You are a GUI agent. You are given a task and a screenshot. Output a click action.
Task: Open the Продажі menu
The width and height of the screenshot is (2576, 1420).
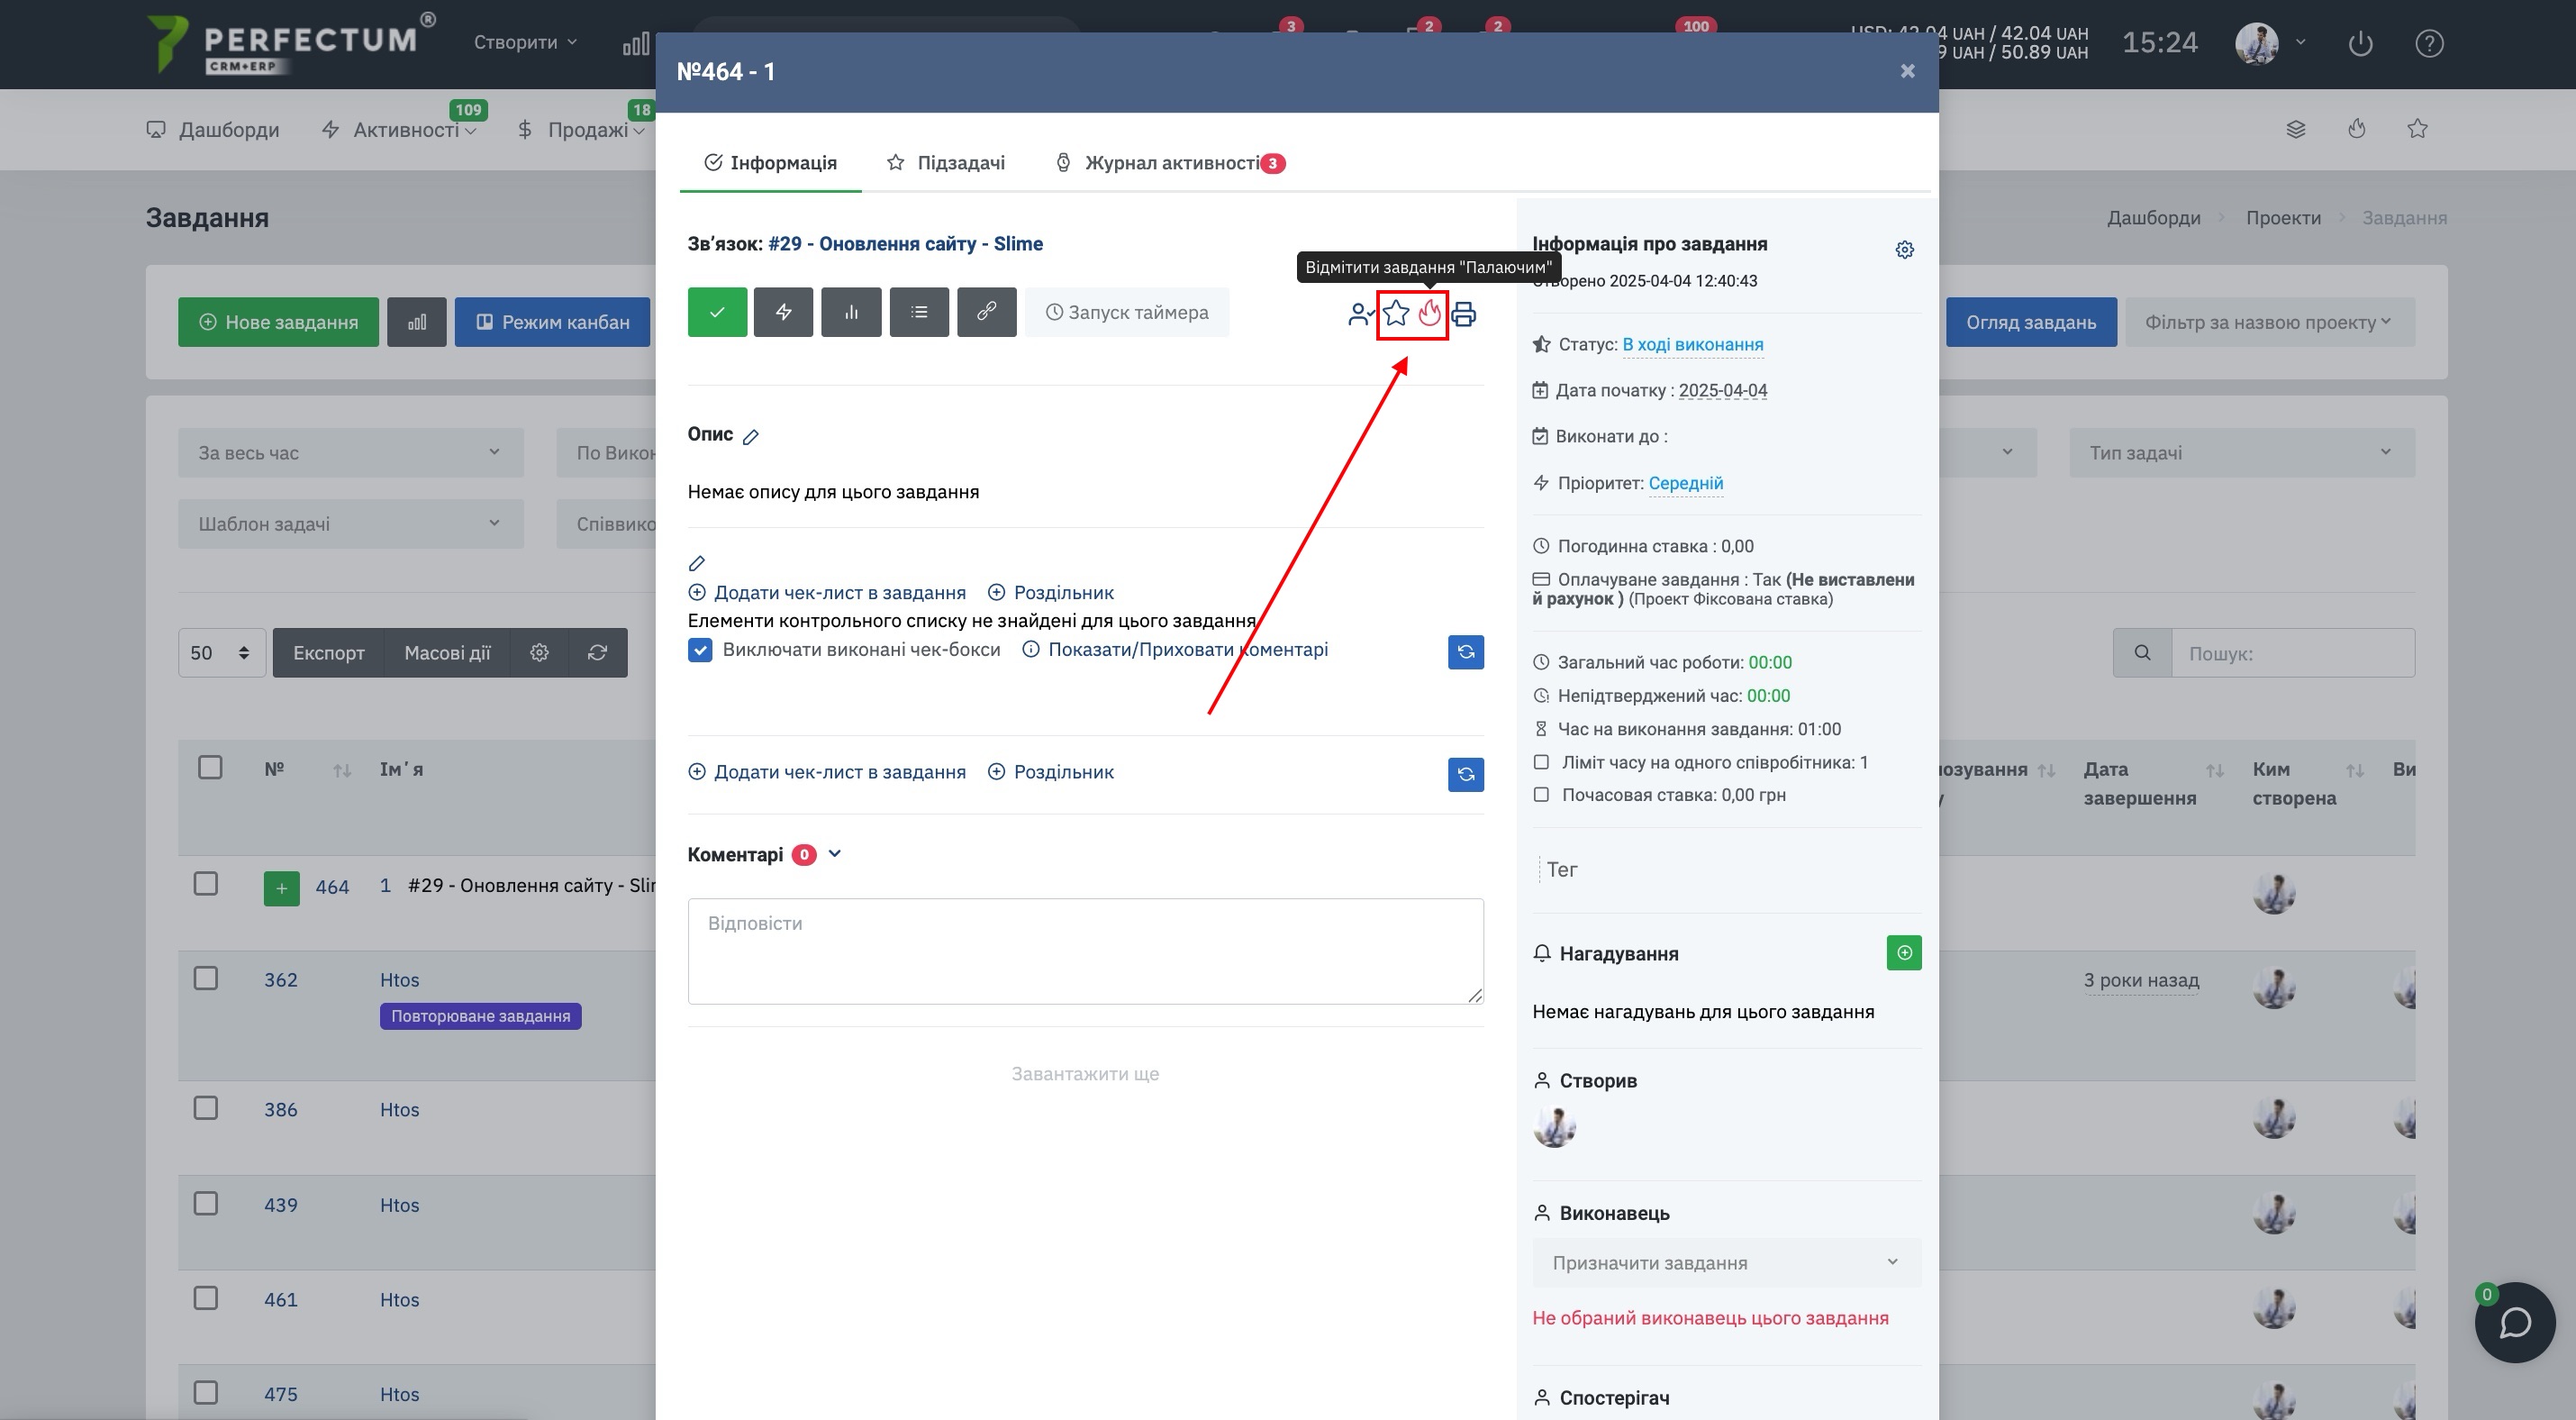click(x=581, y=130)
